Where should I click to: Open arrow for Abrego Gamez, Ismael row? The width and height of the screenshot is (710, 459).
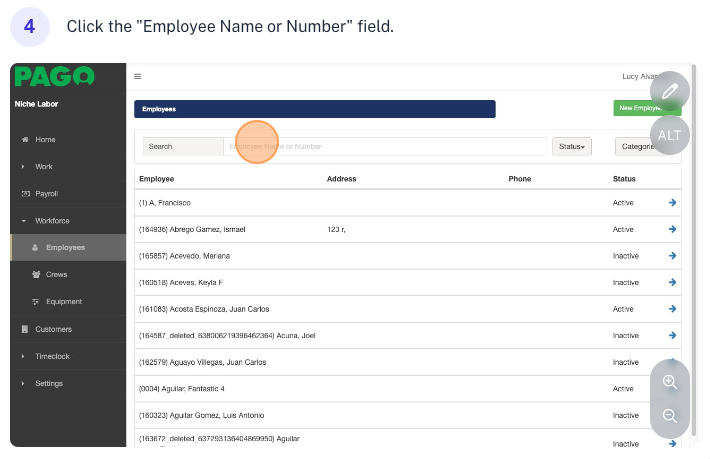(672, 229)
